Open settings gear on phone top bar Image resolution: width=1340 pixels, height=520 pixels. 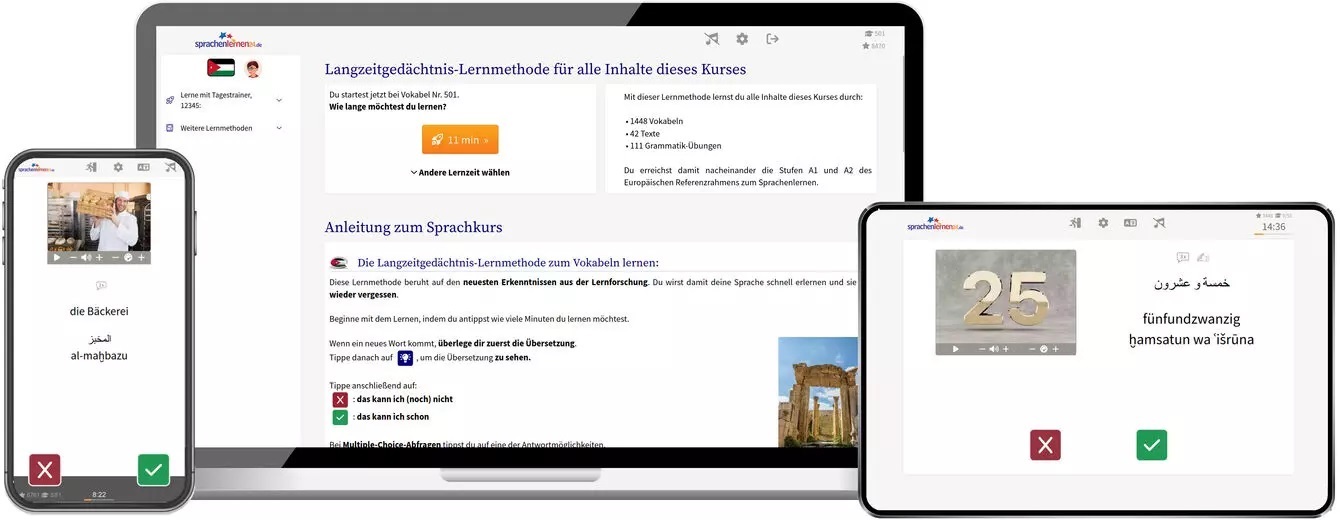(118, 167)
